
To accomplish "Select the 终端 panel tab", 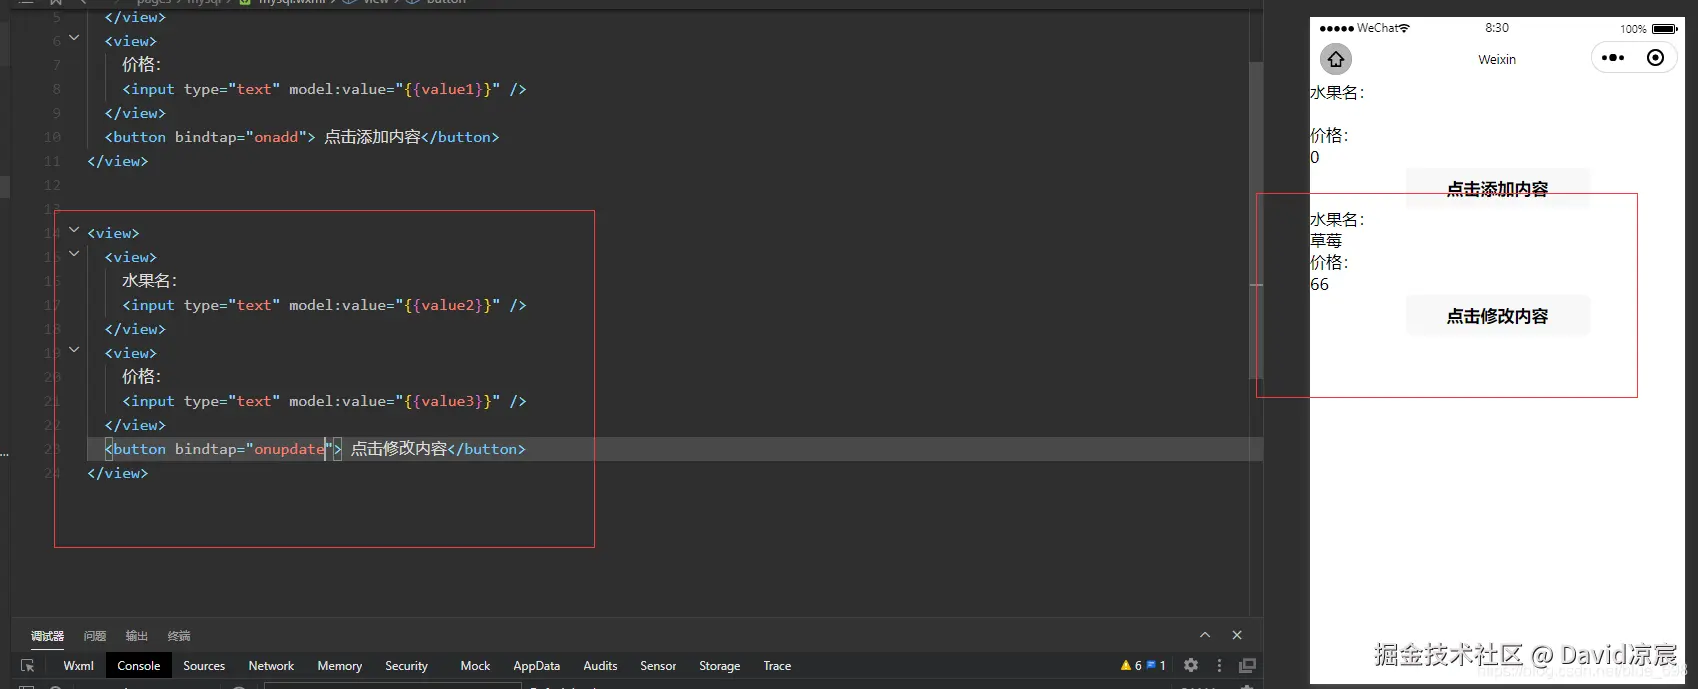I will [179, 636].
